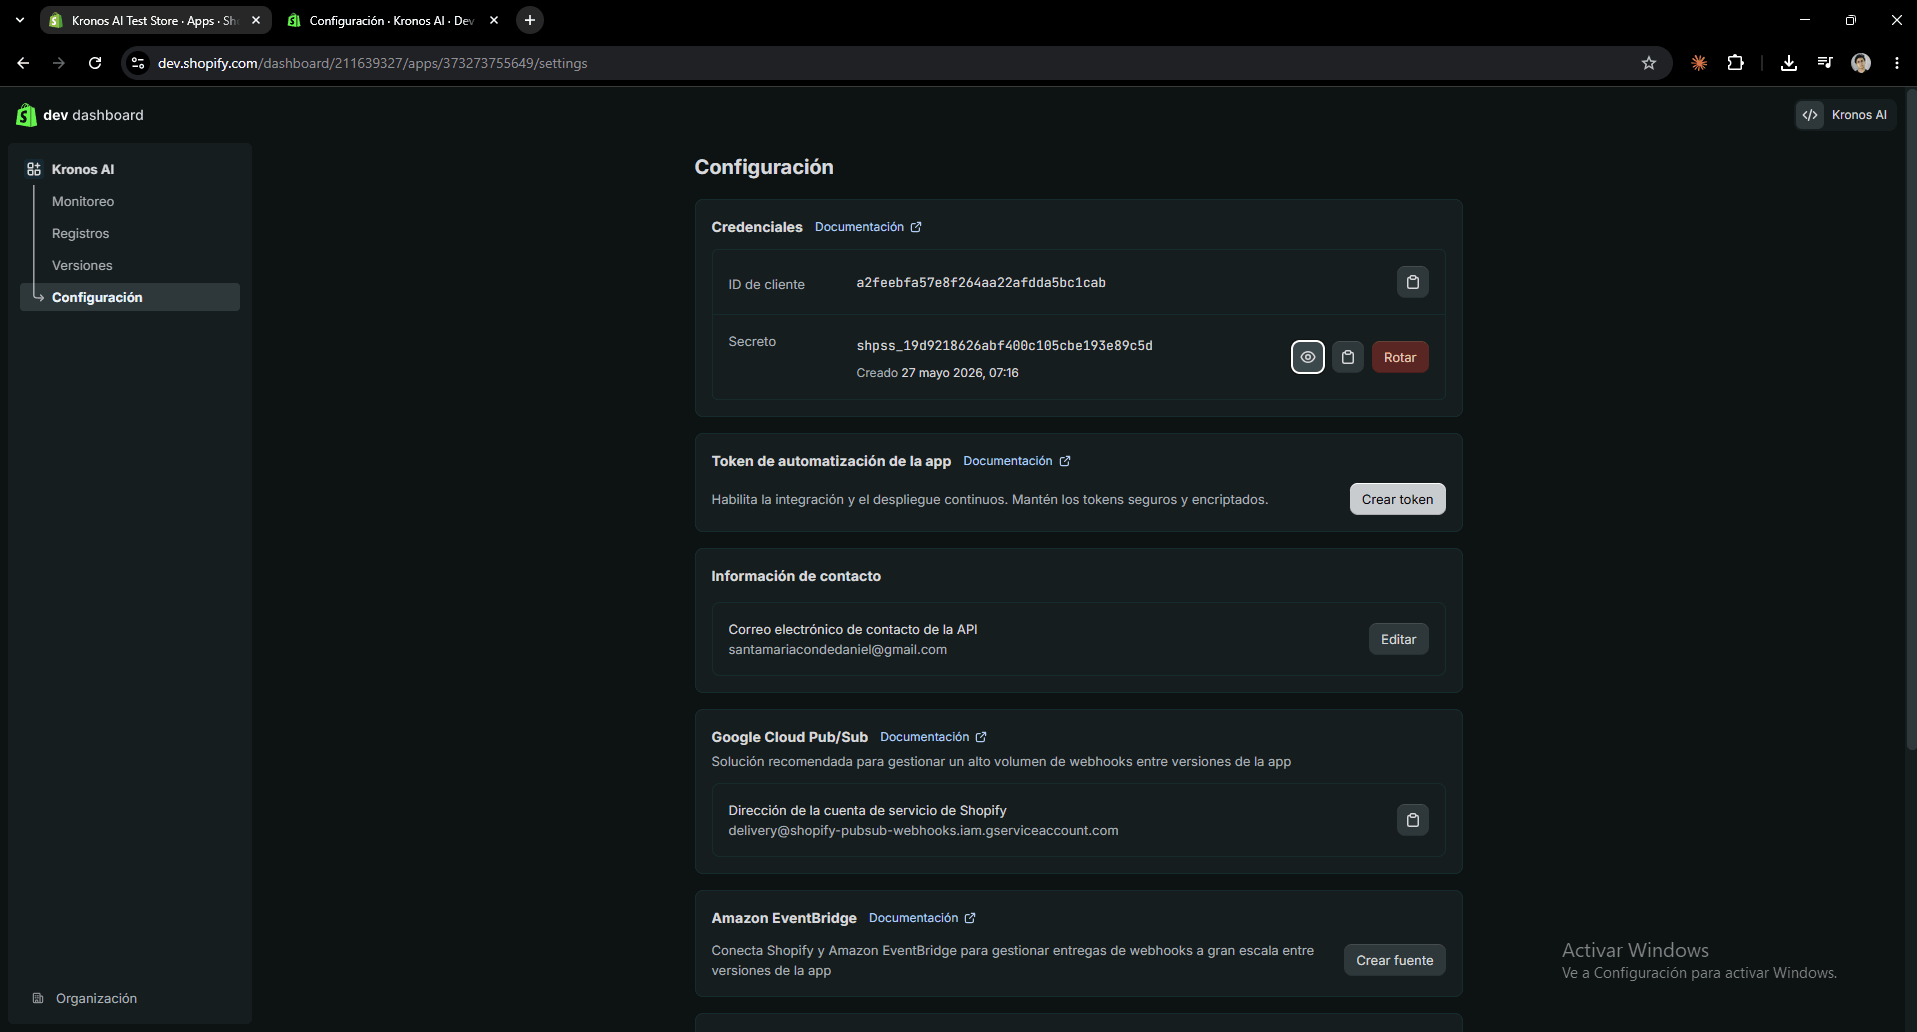
Task: Switch to Configuración Kronos AI browser tab
Action: pos(391,20)
